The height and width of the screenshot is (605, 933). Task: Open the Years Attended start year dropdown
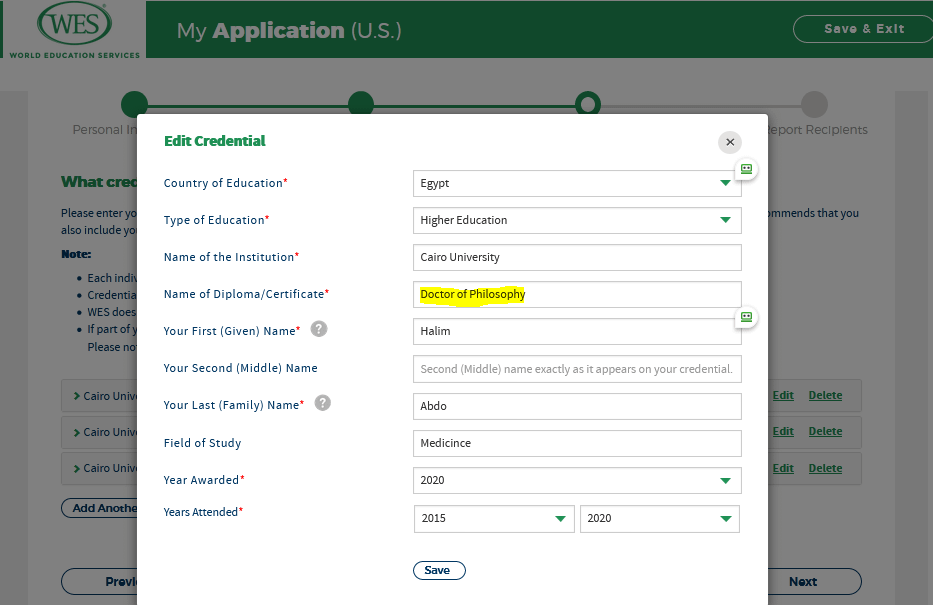(494, 518)
